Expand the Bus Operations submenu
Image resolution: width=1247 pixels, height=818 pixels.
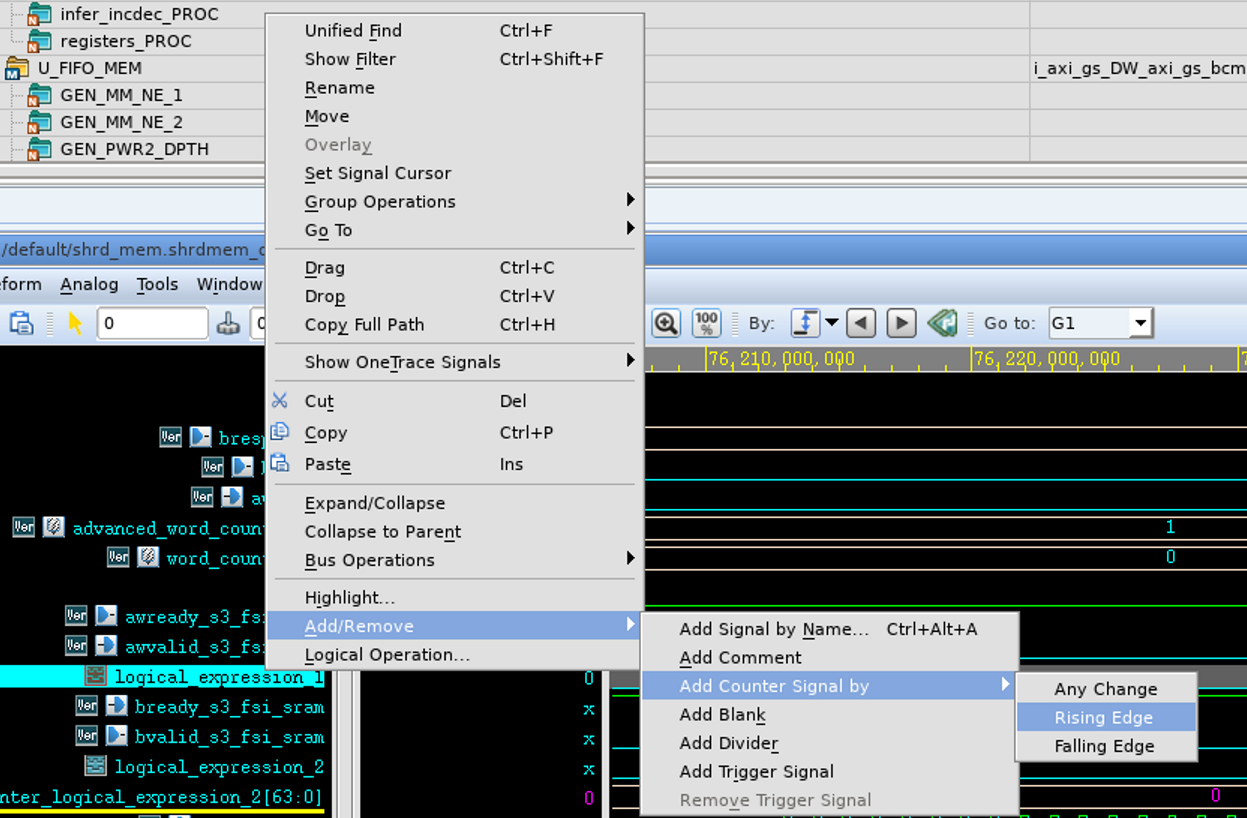(455, 560)
